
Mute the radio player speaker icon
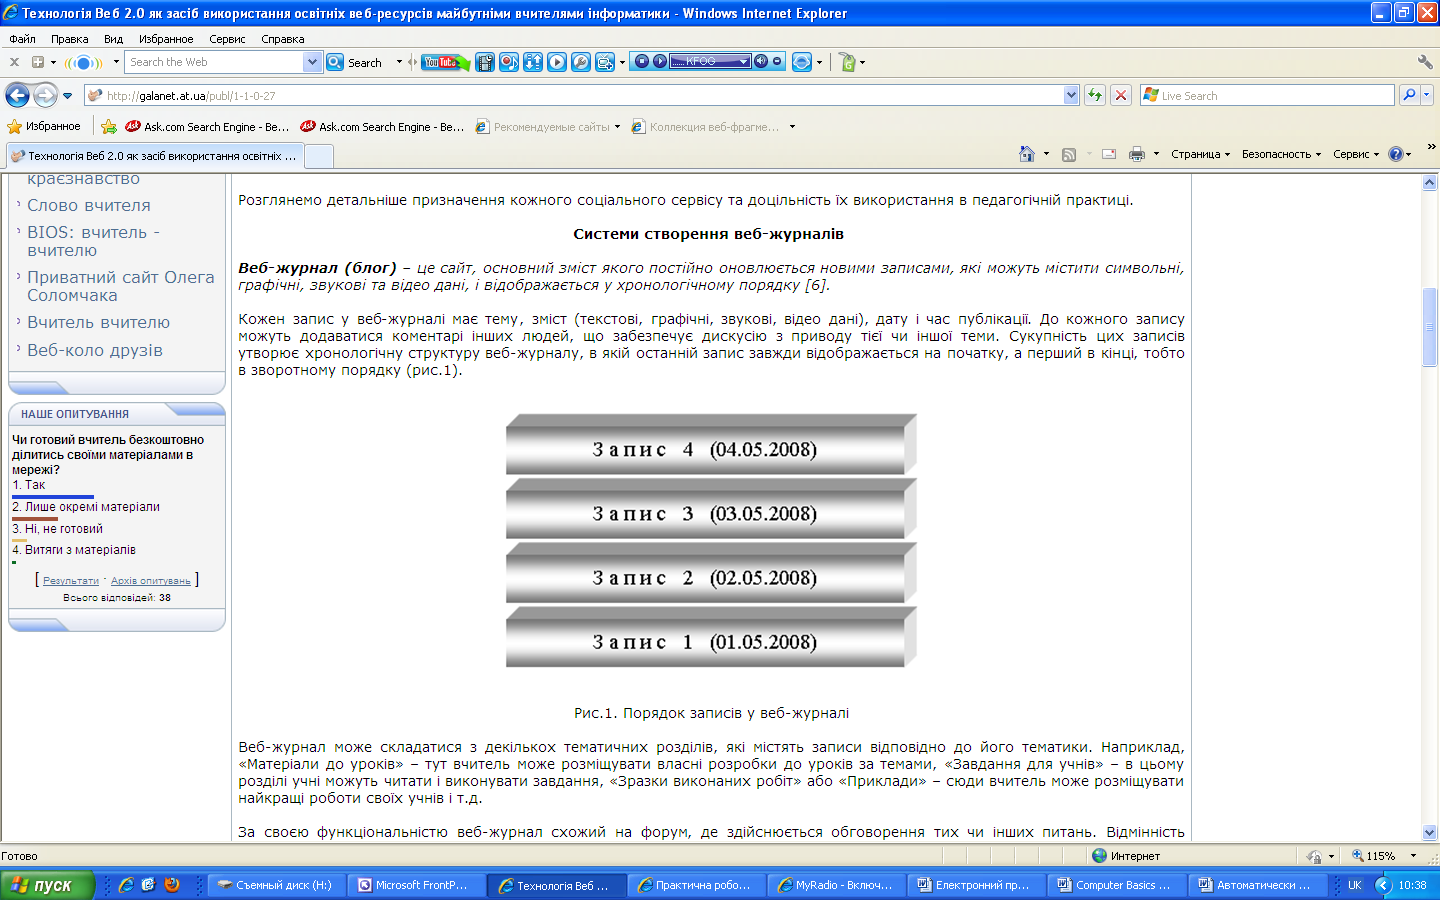761,61
